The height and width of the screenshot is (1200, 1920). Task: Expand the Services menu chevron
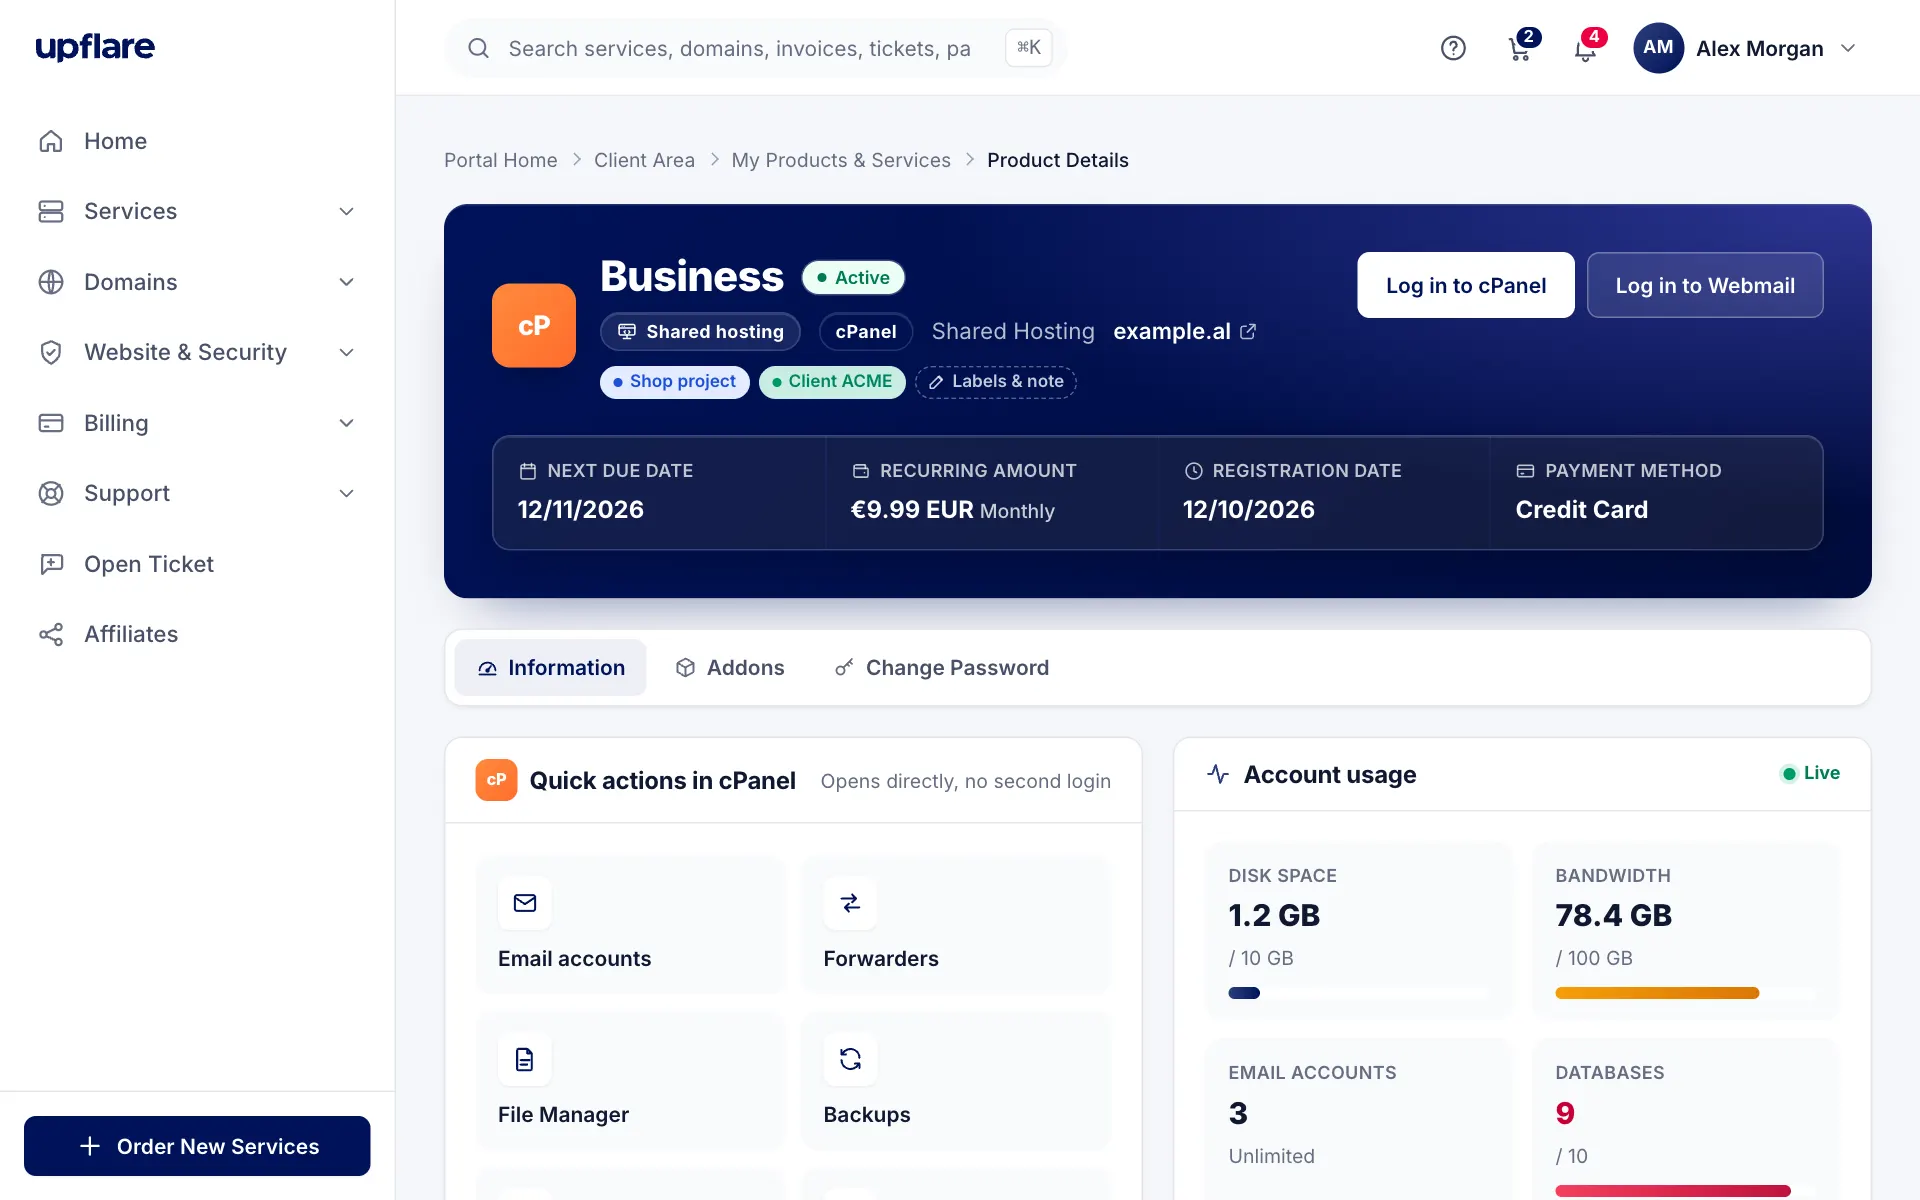(x=346, y=211)
